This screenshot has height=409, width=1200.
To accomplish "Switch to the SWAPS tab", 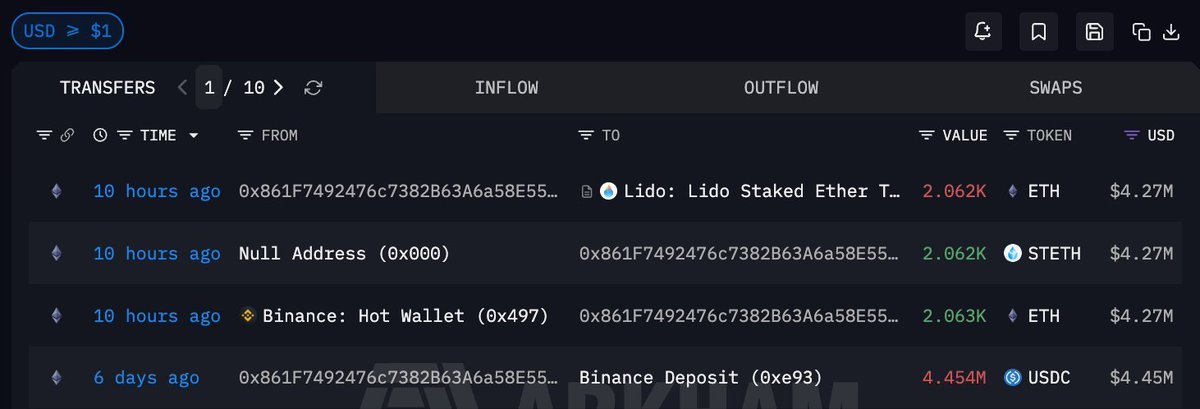I will (1055, 88).
